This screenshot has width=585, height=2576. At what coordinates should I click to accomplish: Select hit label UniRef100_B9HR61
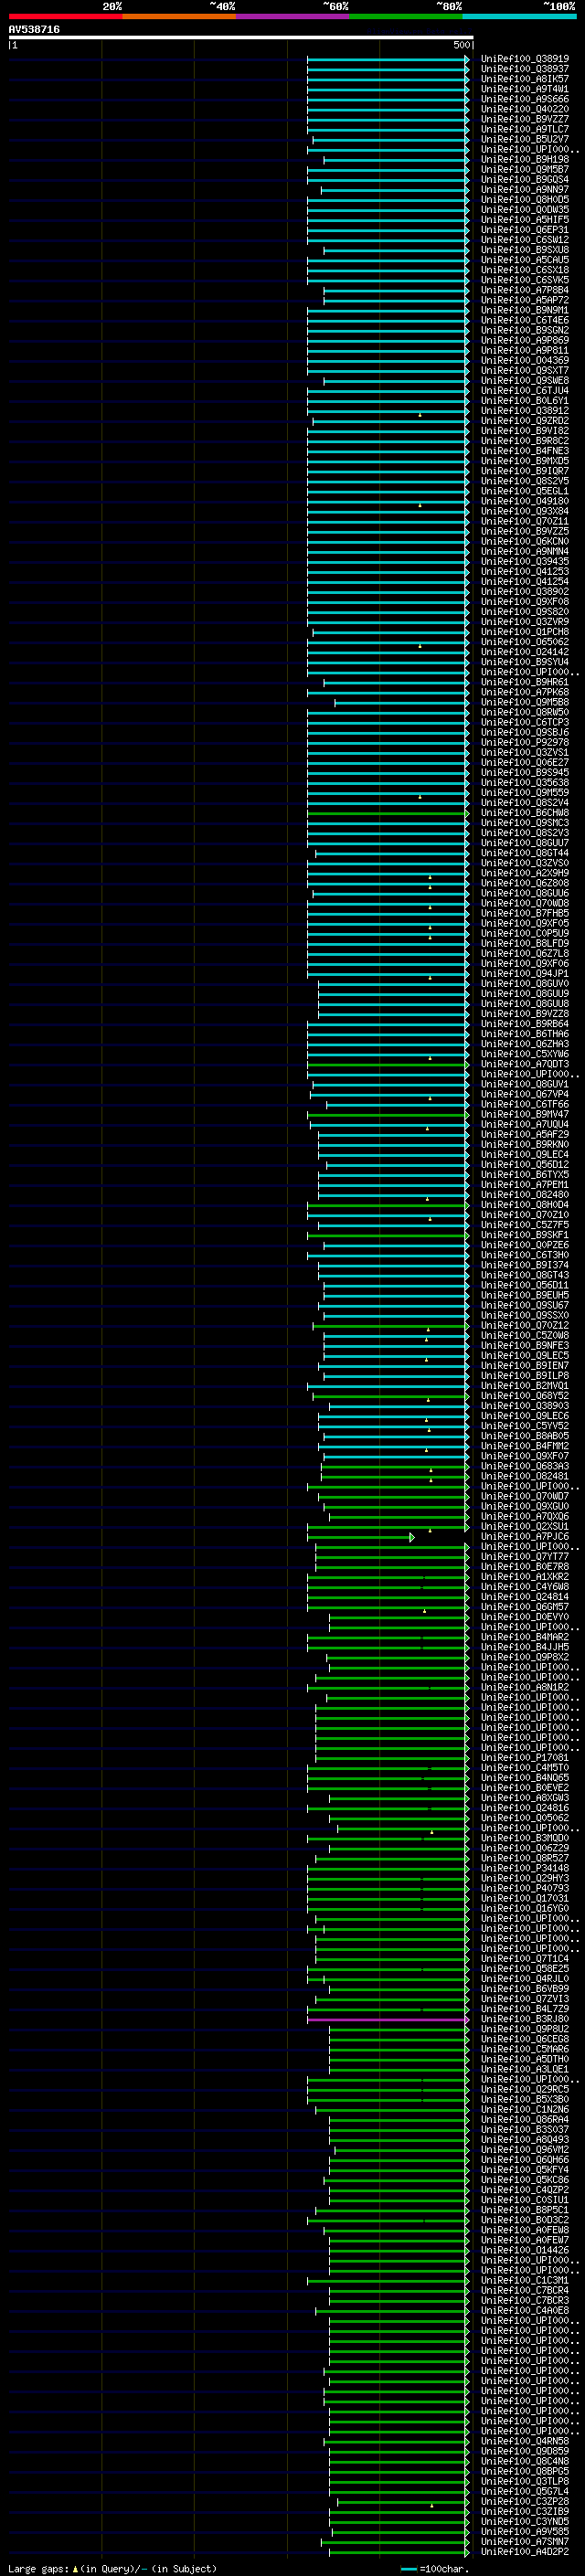(x=524, y=682)
